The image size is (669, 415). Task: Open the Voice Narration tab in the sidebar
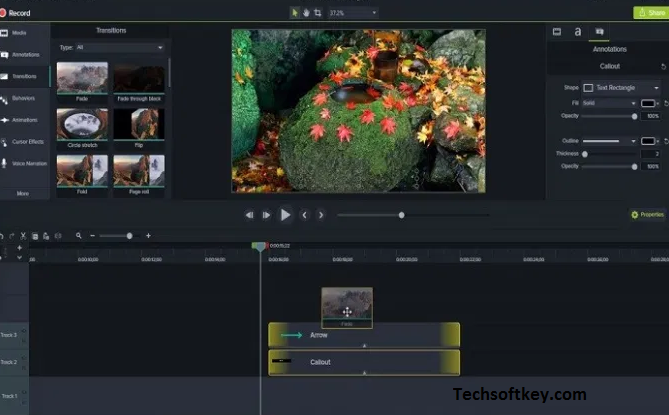(x=29, y=163)
